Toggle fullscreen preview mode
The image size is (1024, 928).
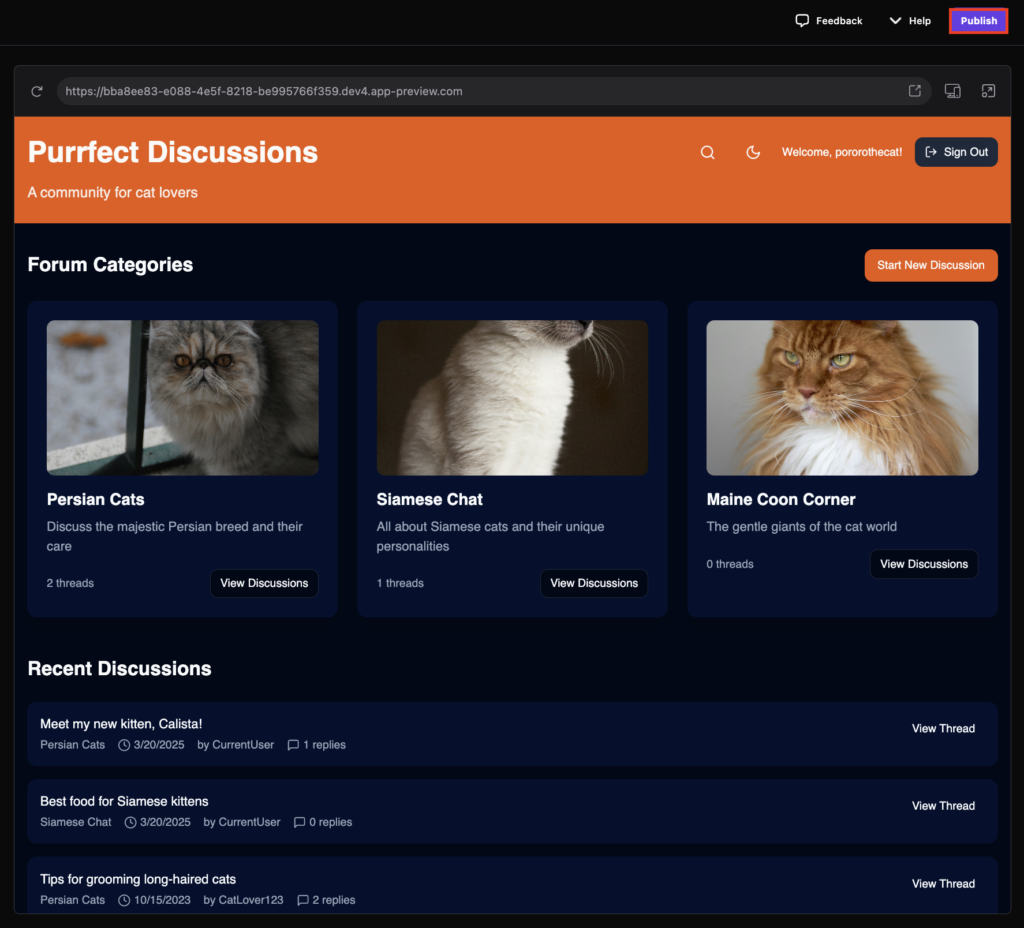[988, 90]
